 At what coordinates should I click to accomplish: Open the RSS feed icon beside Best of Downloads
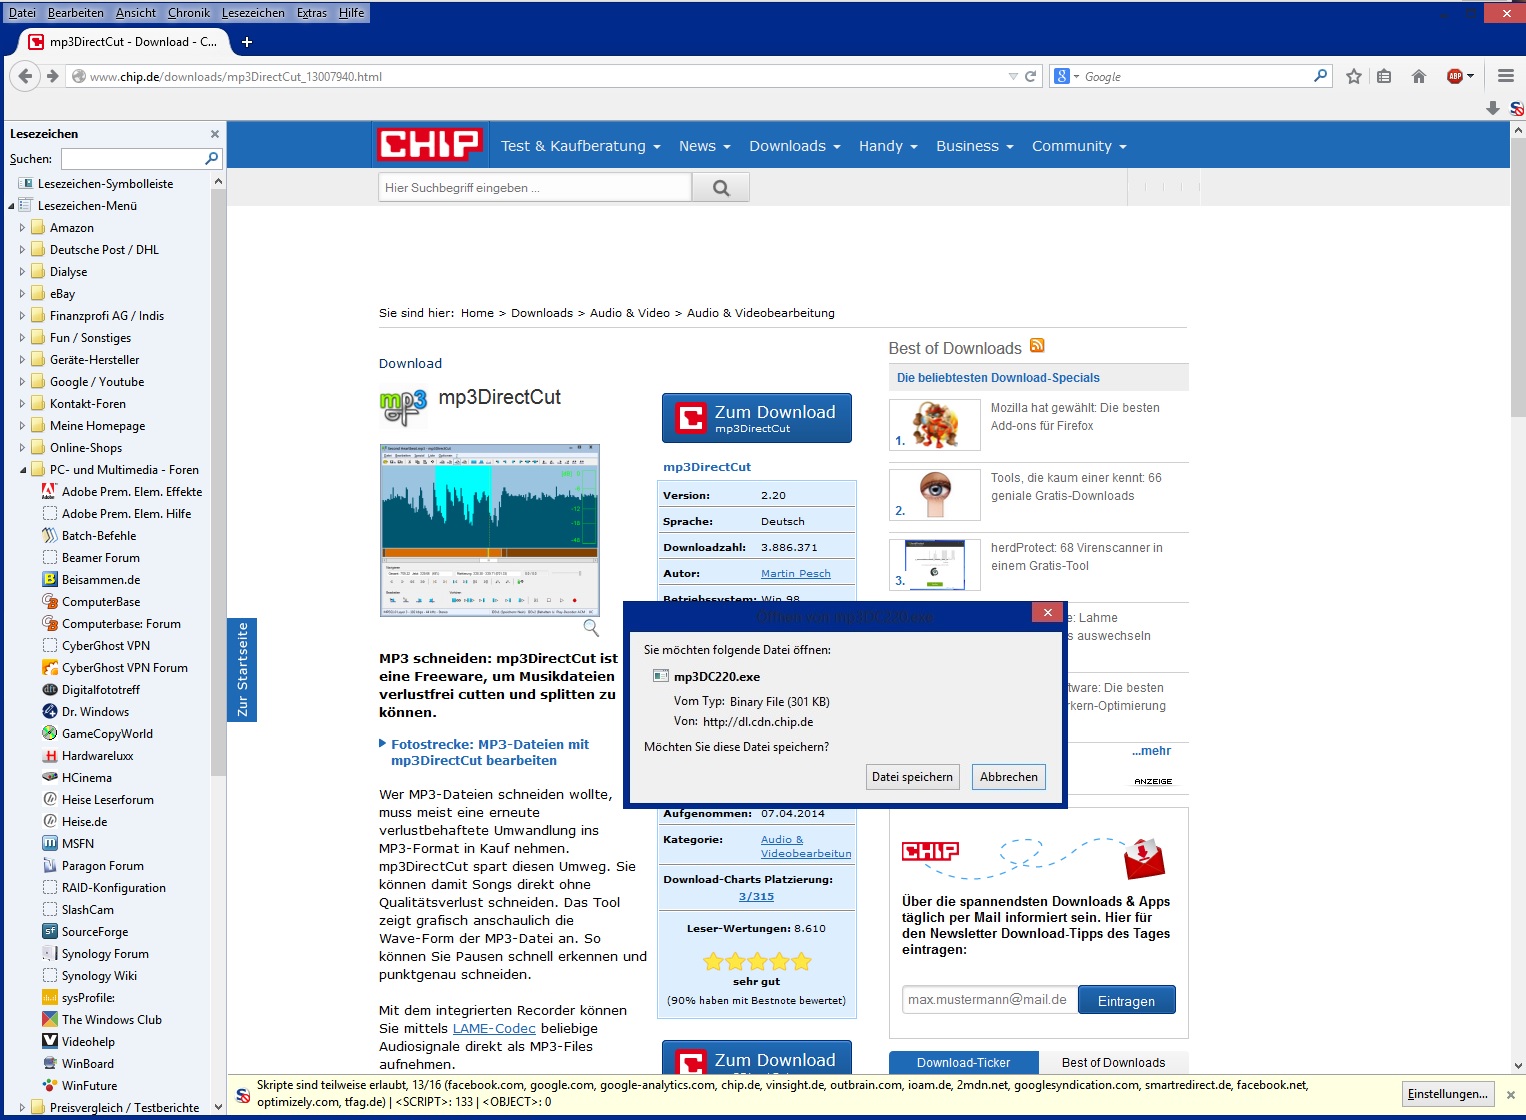coord(1037,346)
